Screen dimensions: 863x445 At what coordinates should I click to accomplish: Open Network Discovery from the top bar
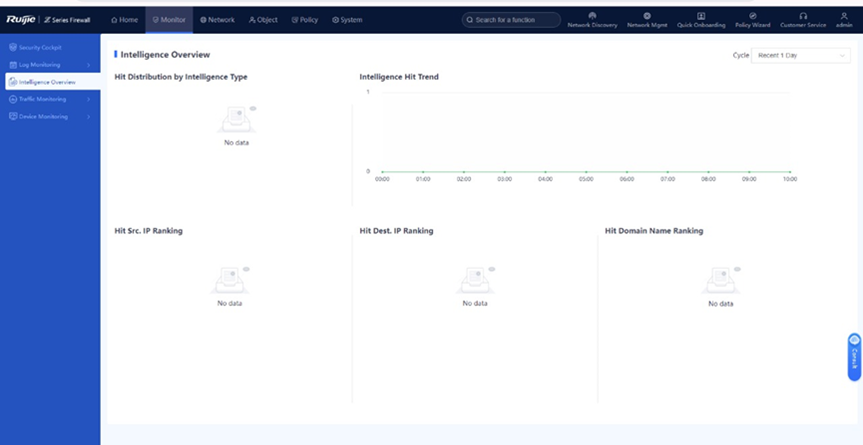pyautogui.click(x=592, y=20)
